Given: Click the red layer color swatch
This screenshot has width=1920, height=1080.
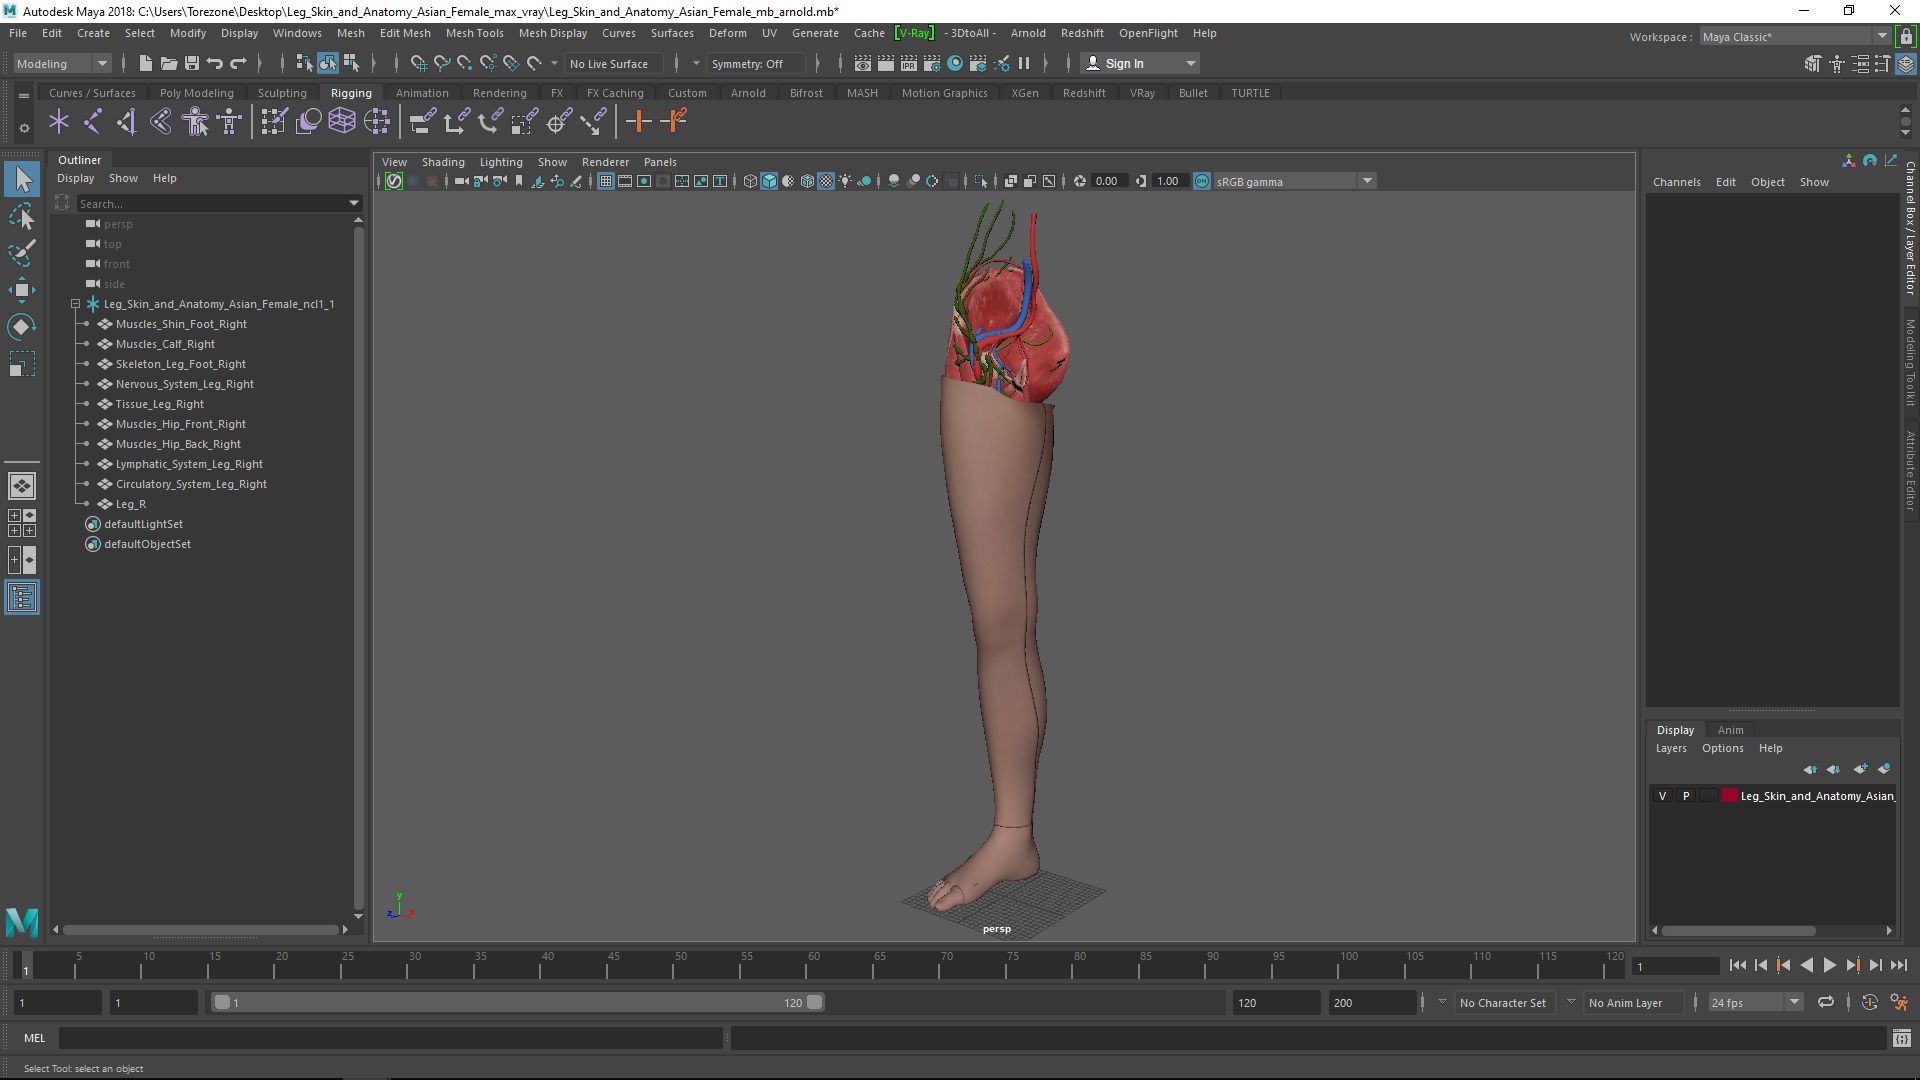Looking at the screenshot, I should 1730,796.
